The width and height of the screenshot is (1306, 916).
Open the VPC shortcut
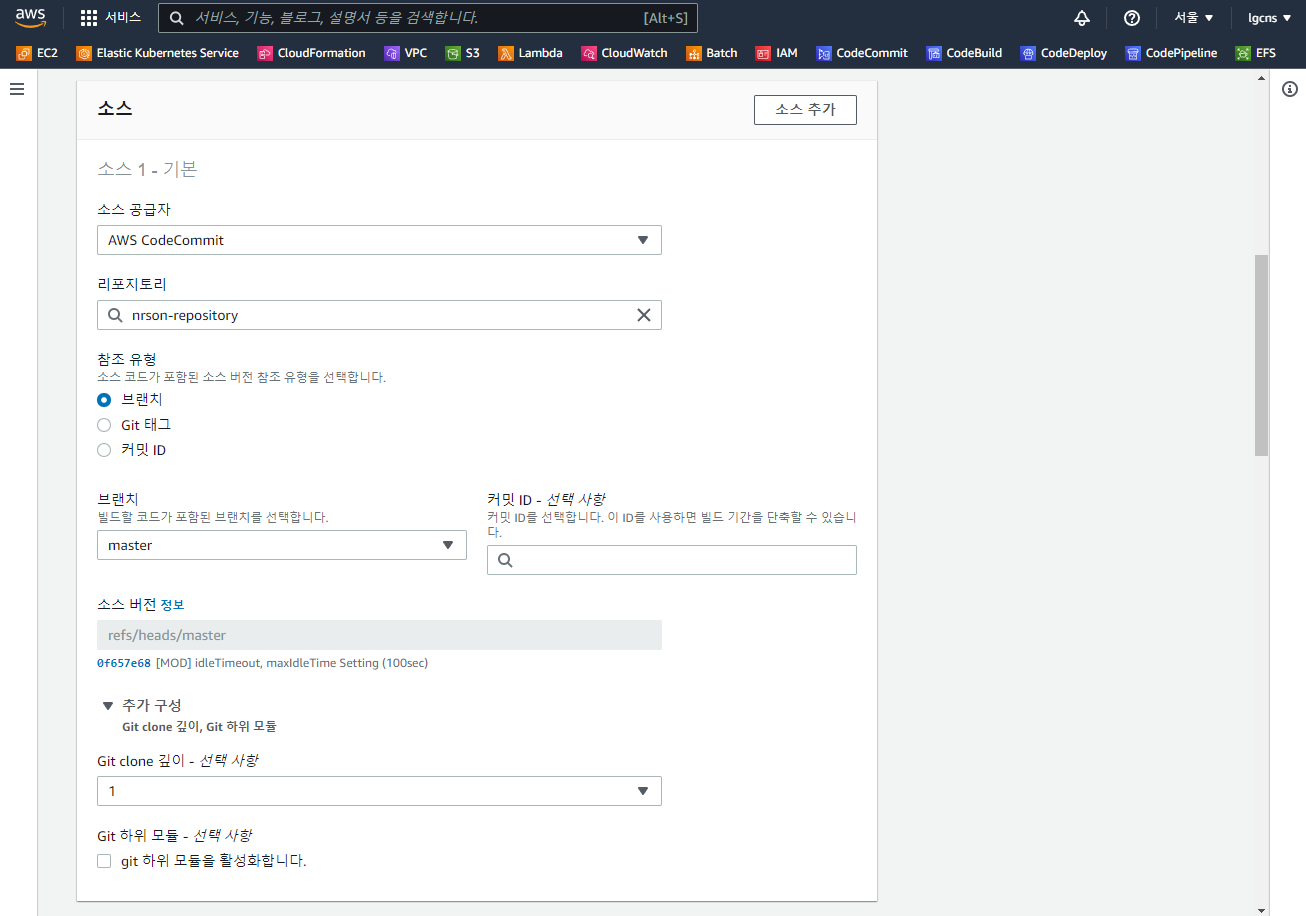[406, 53]
